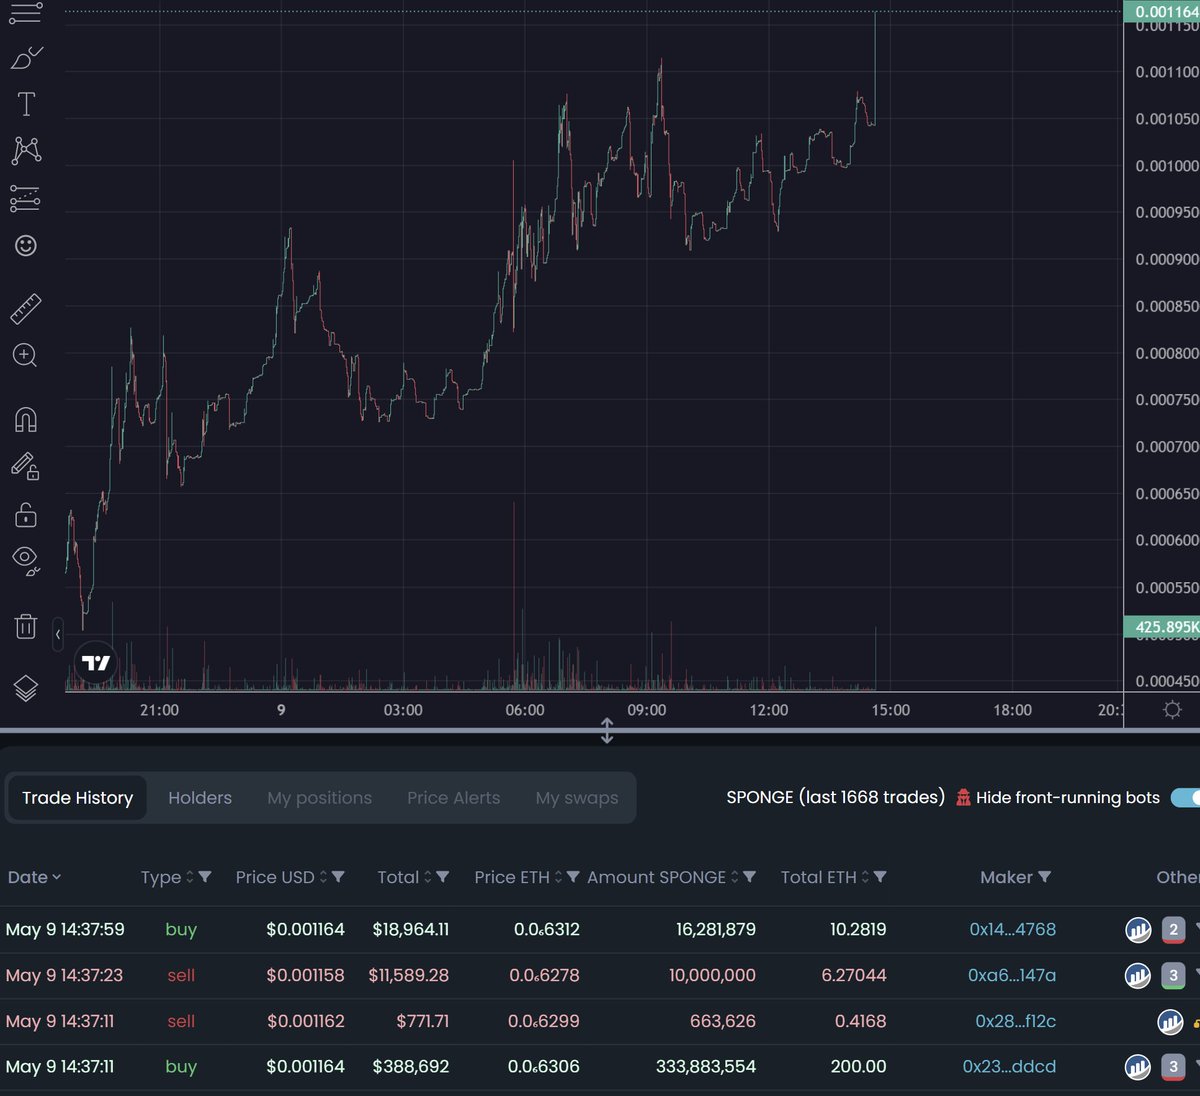Open the My swaps tab
The width and height of the screenshot is (1200, 1096).
click(577, 798)
